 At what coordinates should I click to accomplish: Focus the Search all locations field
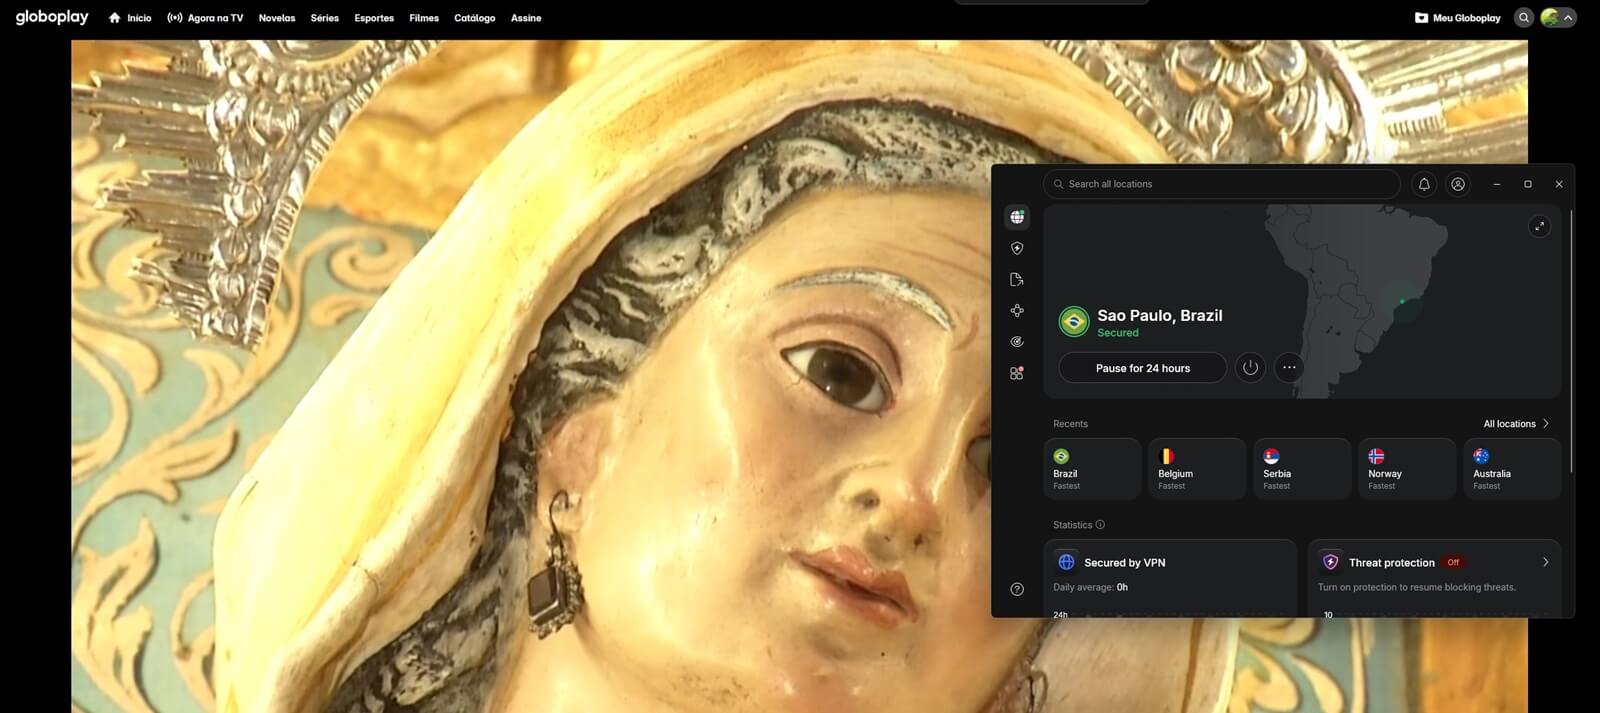point(1222,184)
